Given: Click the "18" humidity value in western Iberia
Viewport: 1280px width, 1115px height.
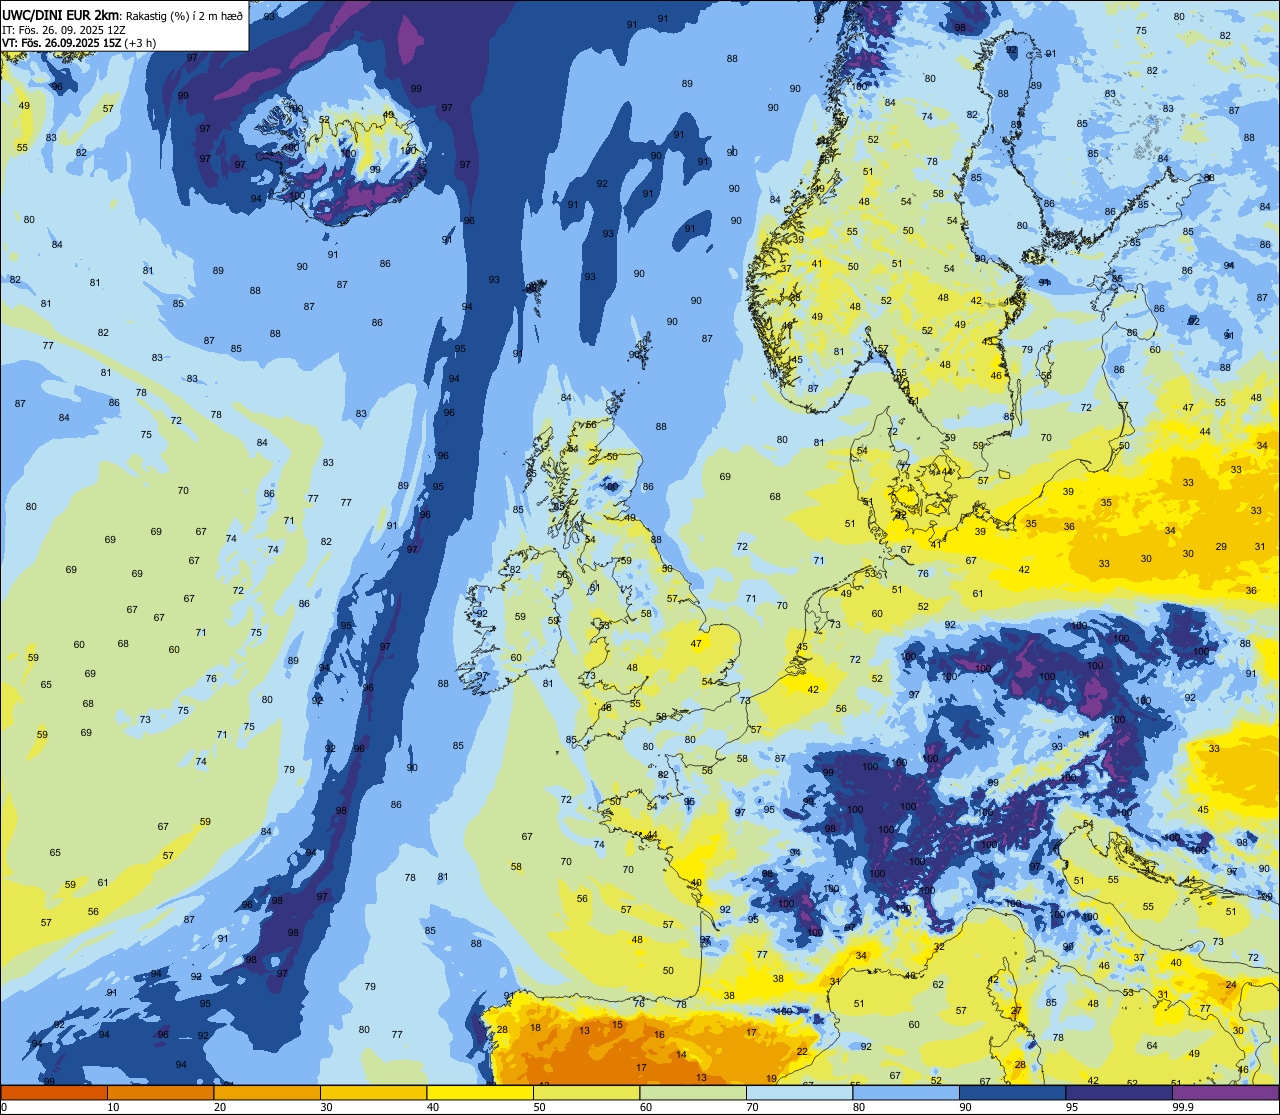Looking at the screenshot, I should click(x=535, y=1027).
